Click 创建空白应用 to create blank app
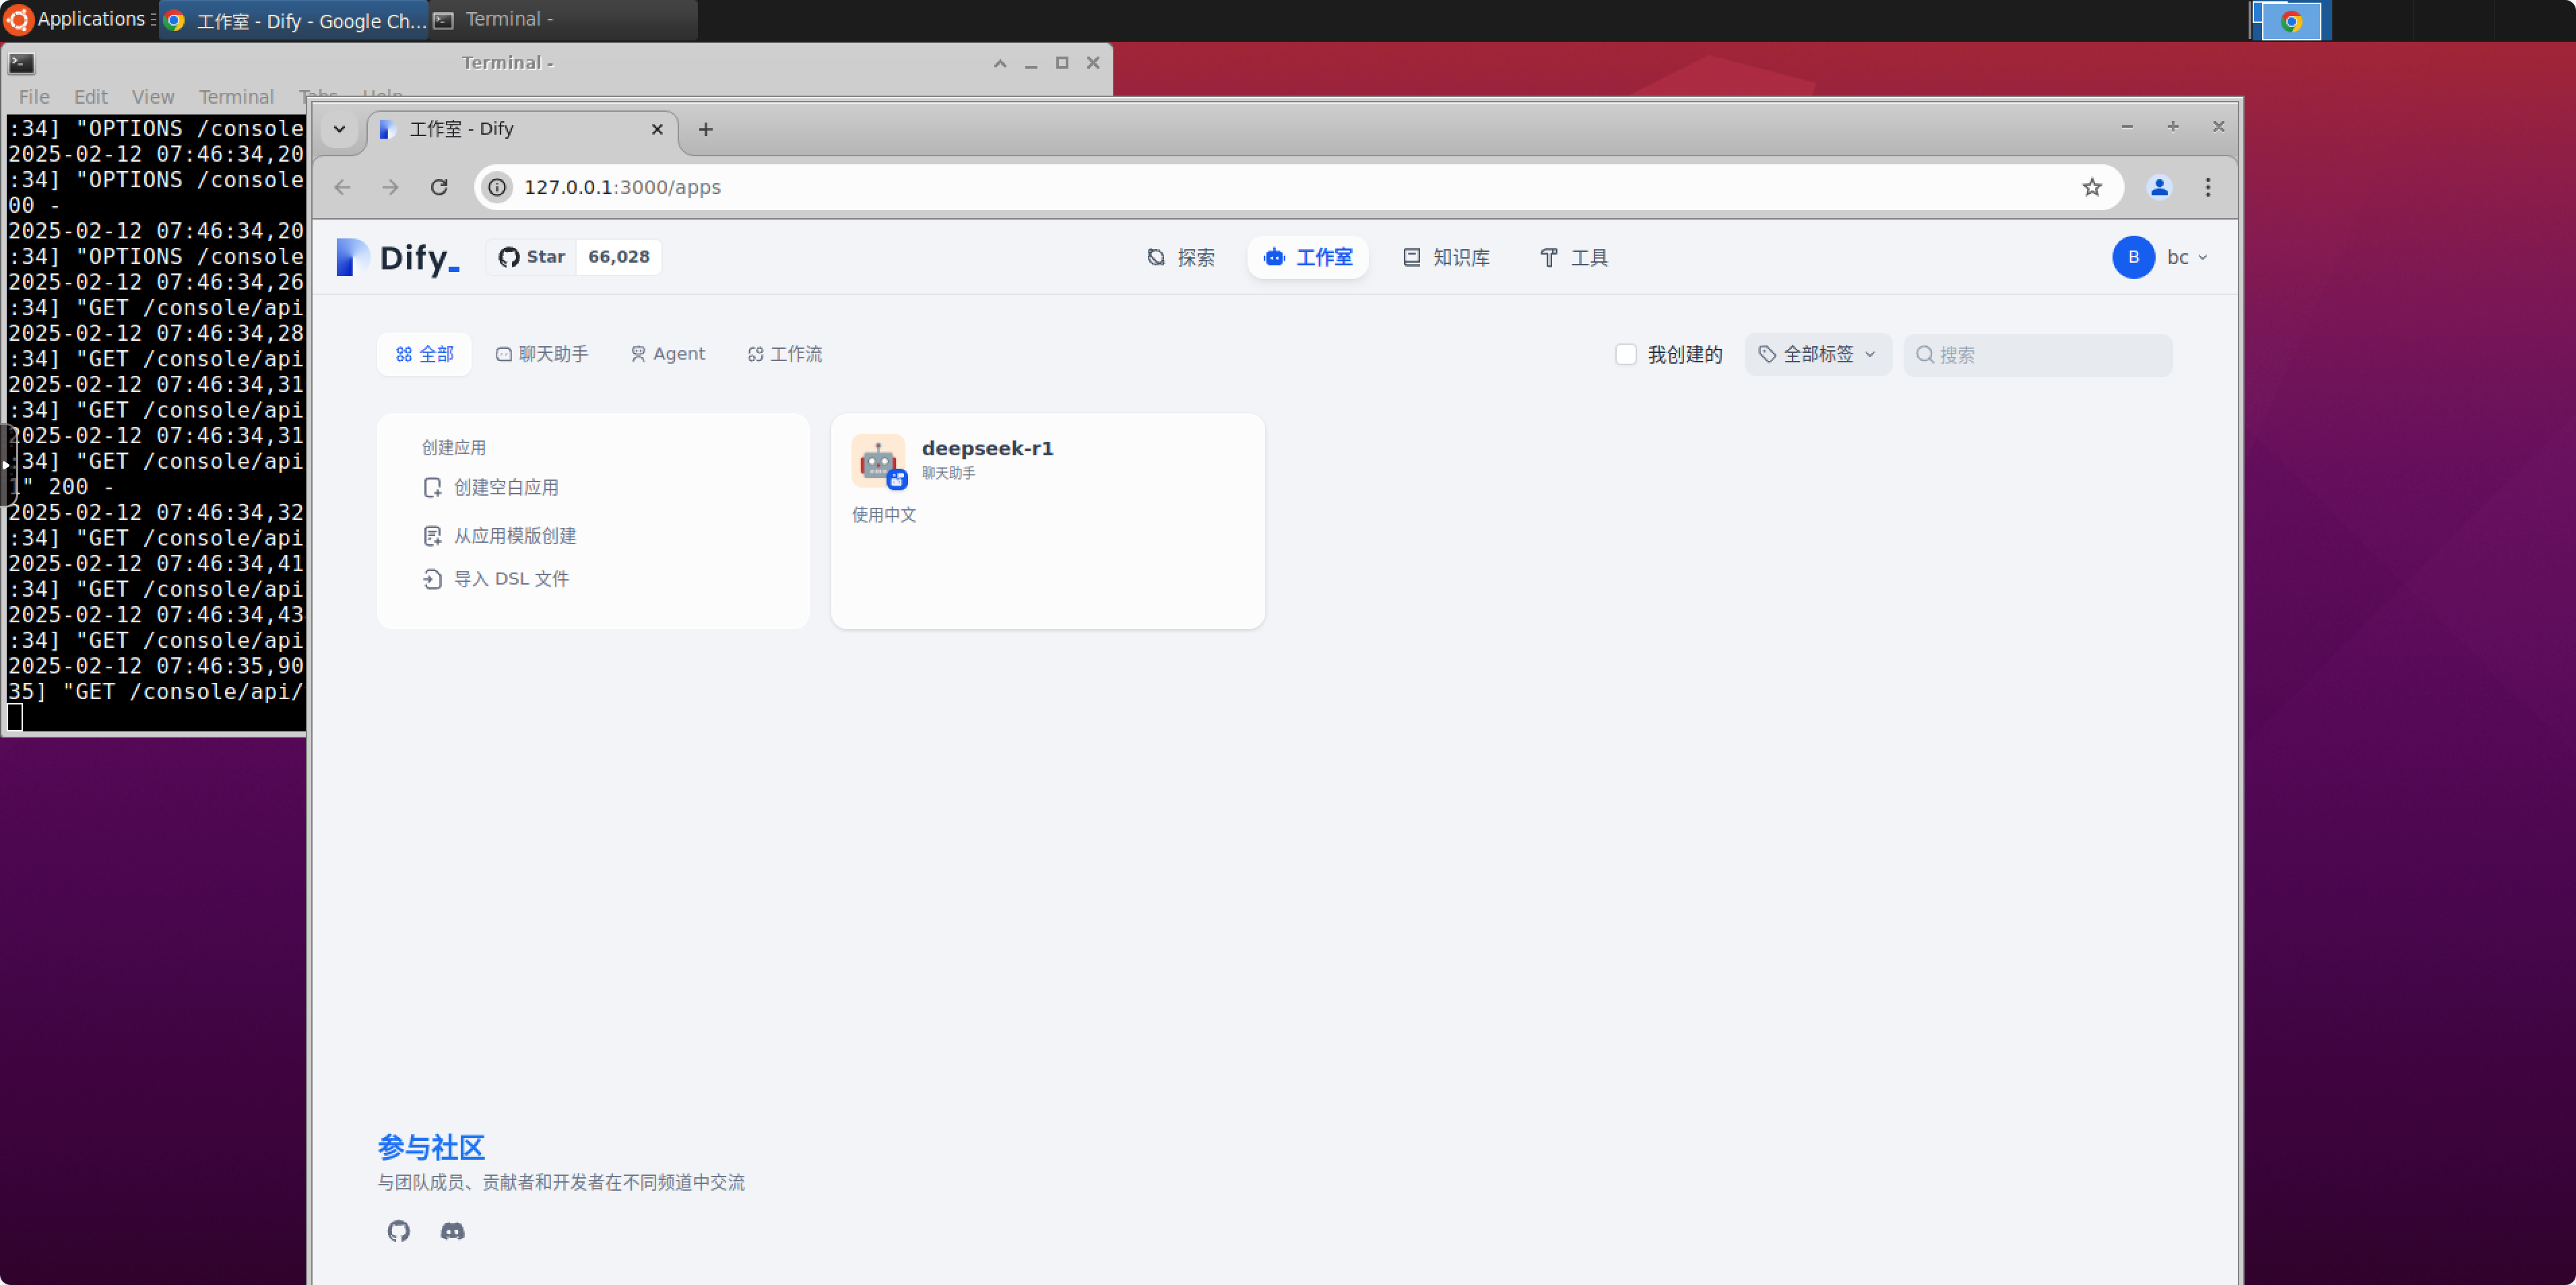 click(505, 487)
